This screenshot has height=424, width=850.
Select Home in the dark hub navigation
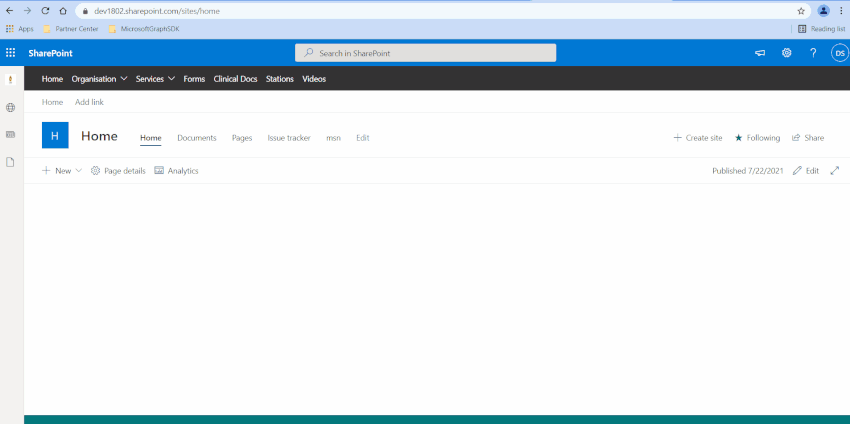click(x=52, y=79)
